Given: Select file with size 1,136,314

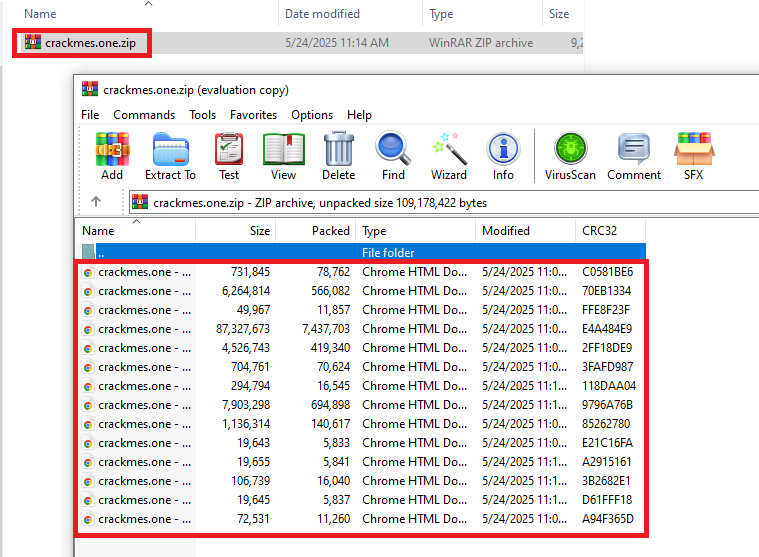Looking at the screenshot, I should tap(361, 424).
